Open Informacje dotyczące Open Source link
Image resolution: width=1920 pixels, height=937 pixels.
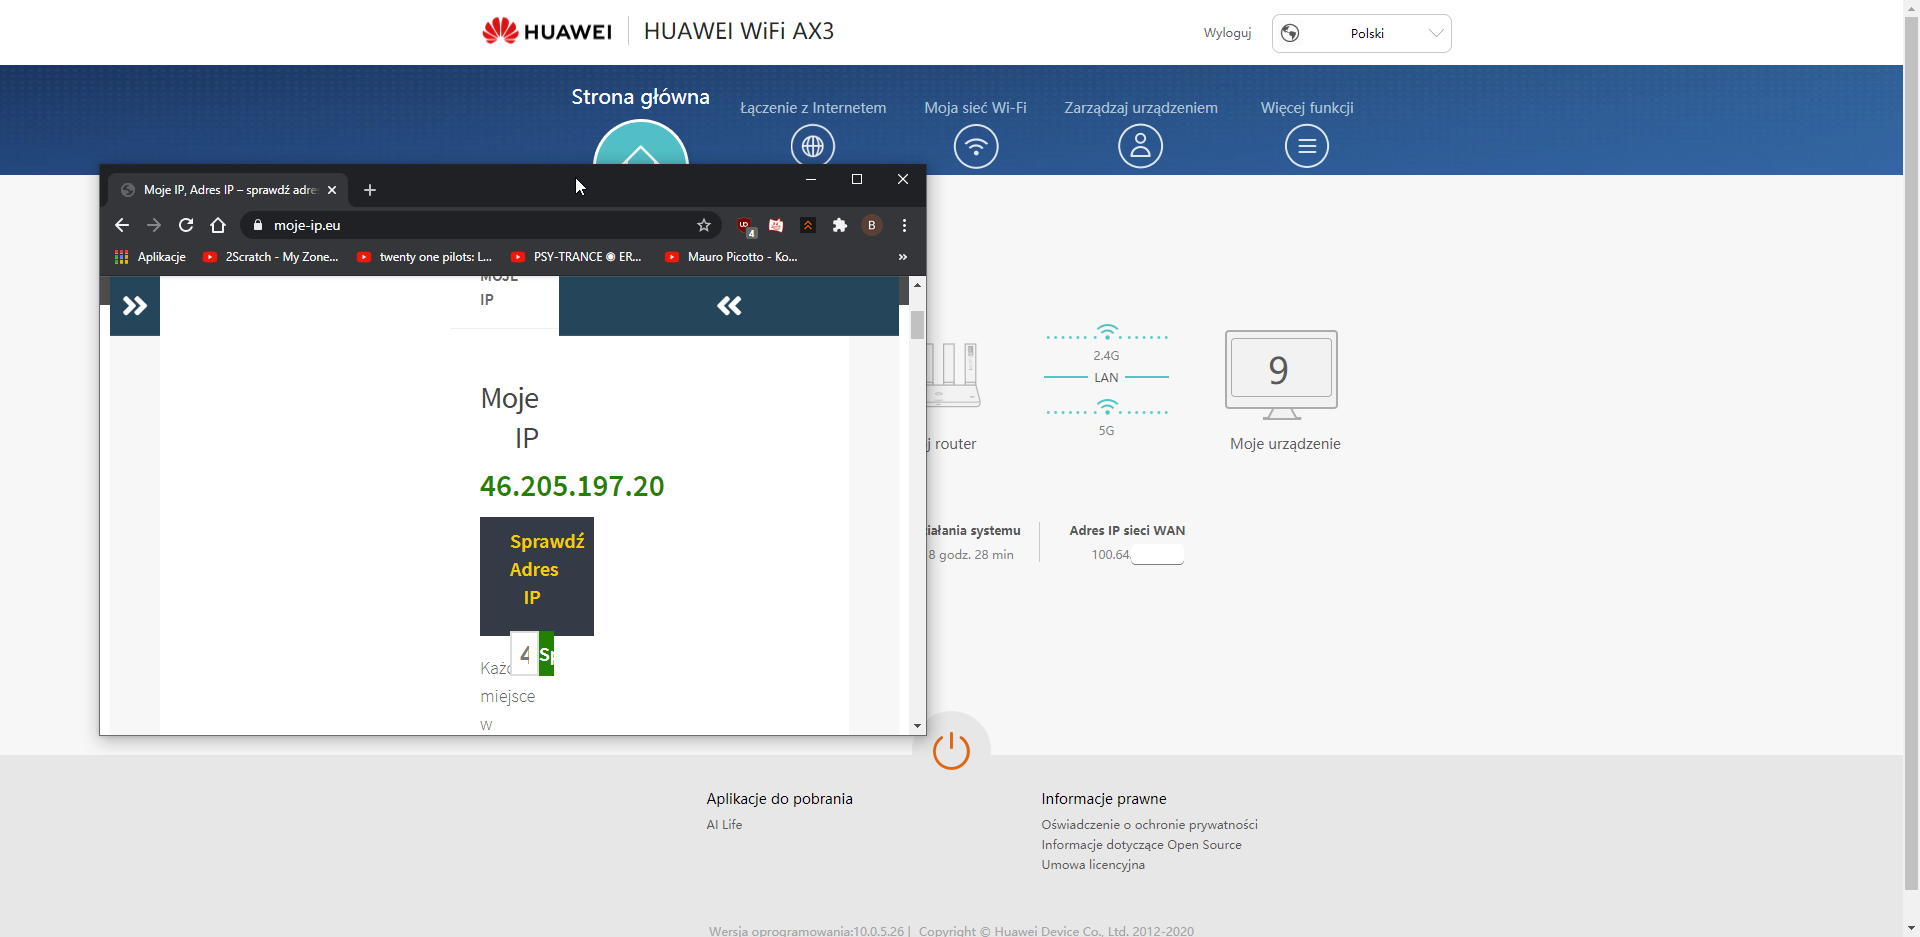(x=1141, y=845)
